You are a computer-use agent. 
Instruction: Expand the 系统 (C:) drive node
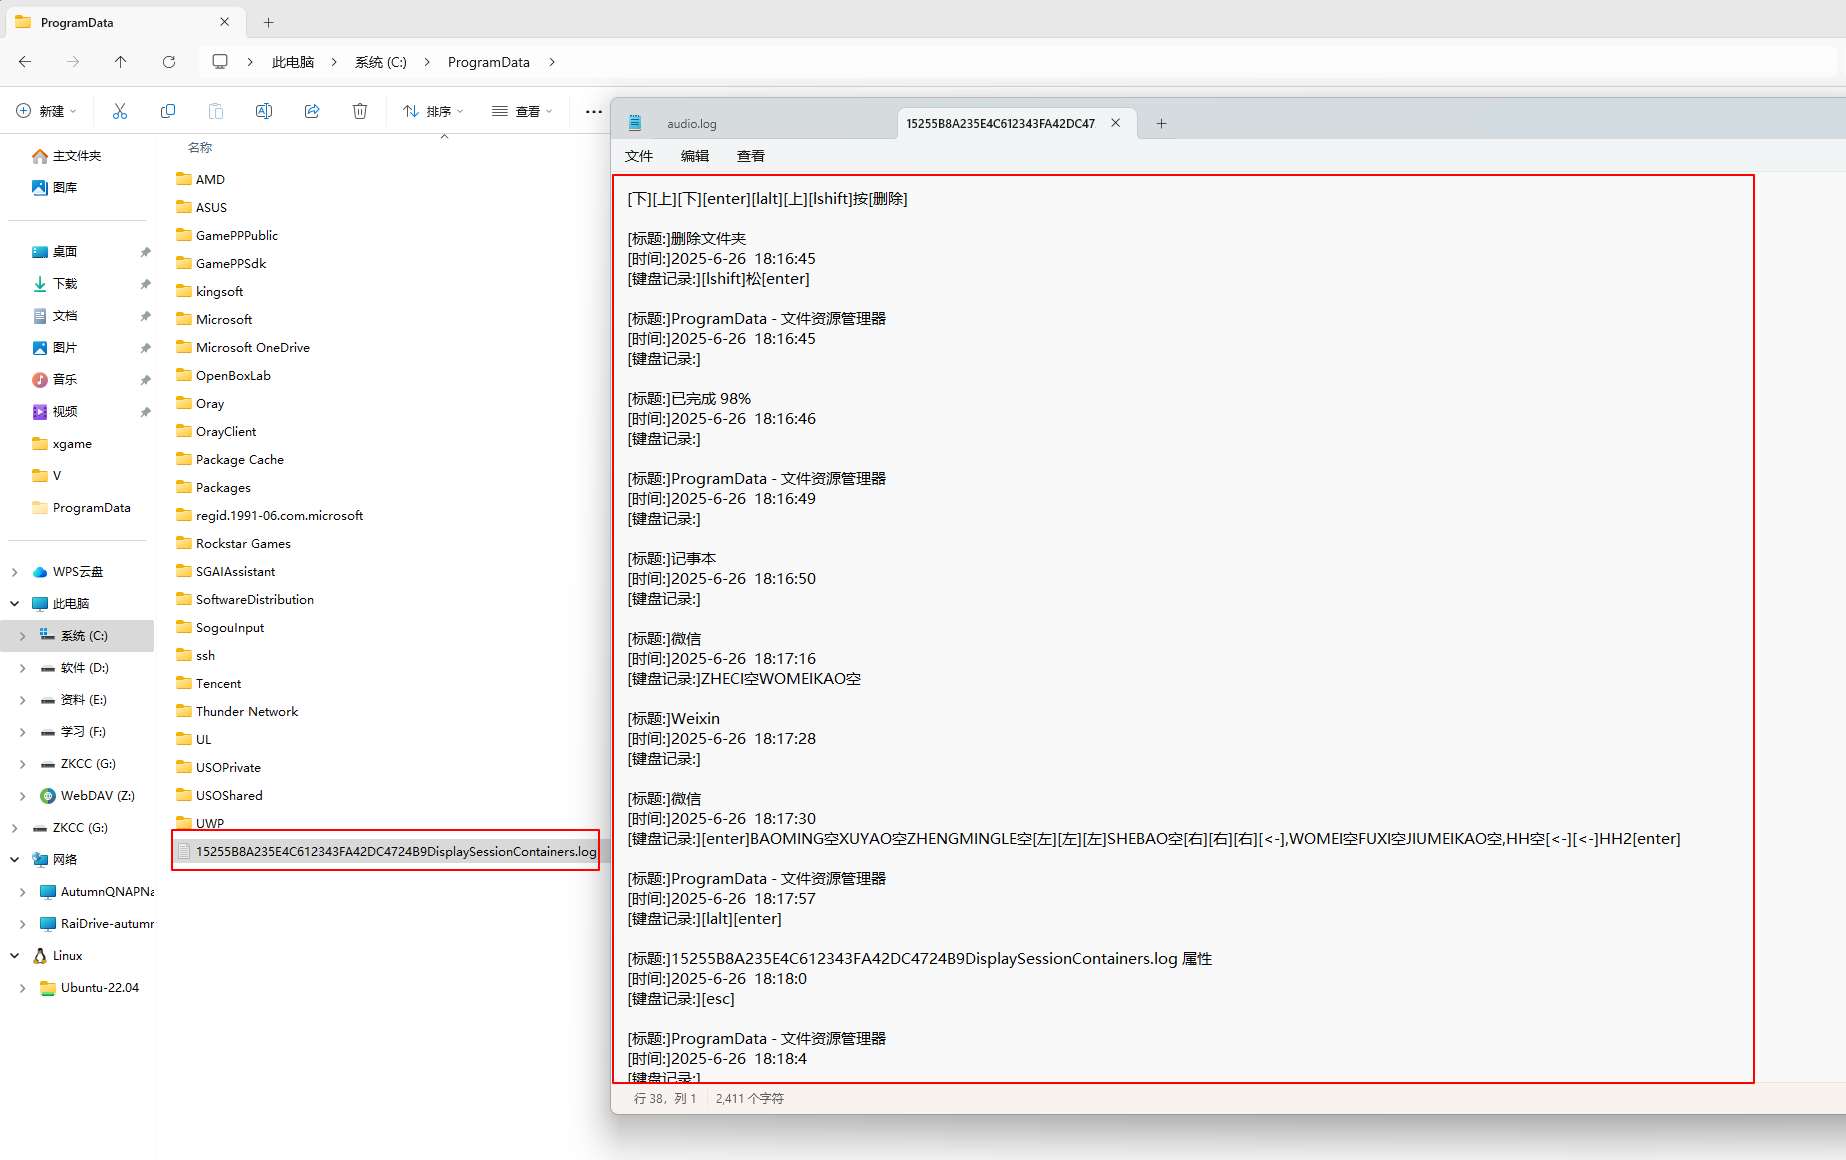click(22, 636)
